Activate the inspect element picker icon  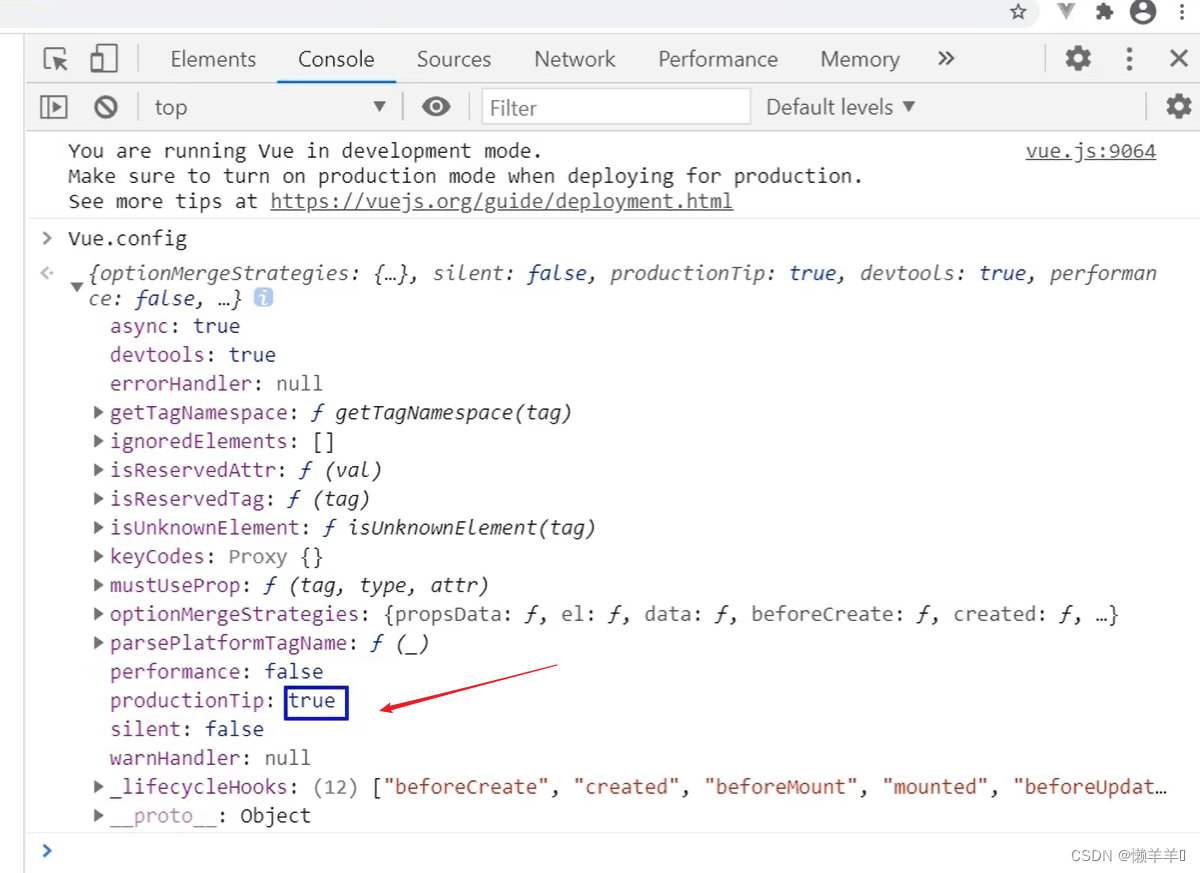click(x=56, y=59)
